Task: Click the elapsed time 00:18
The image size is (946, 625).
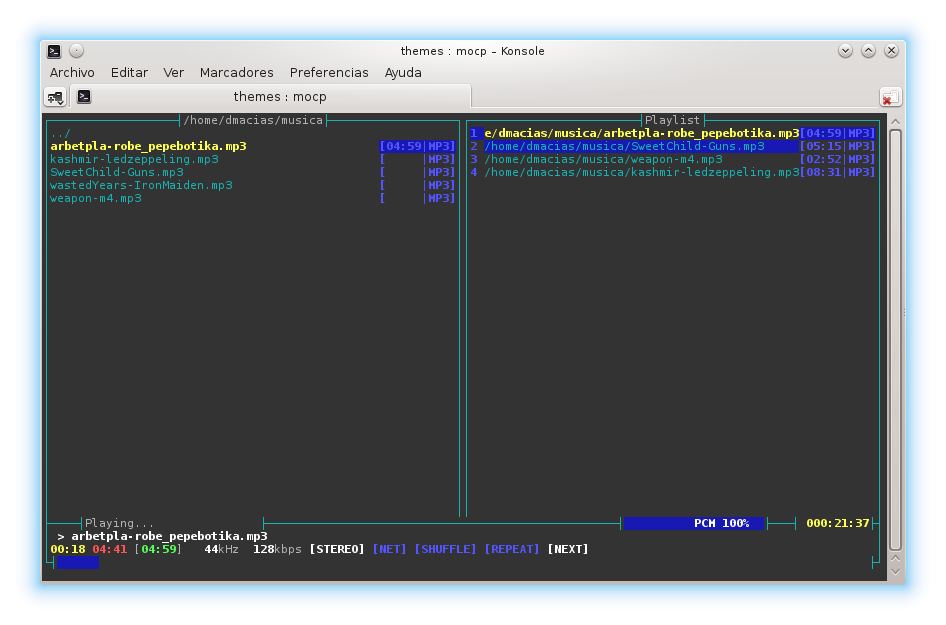Action: tap(68, 550)
